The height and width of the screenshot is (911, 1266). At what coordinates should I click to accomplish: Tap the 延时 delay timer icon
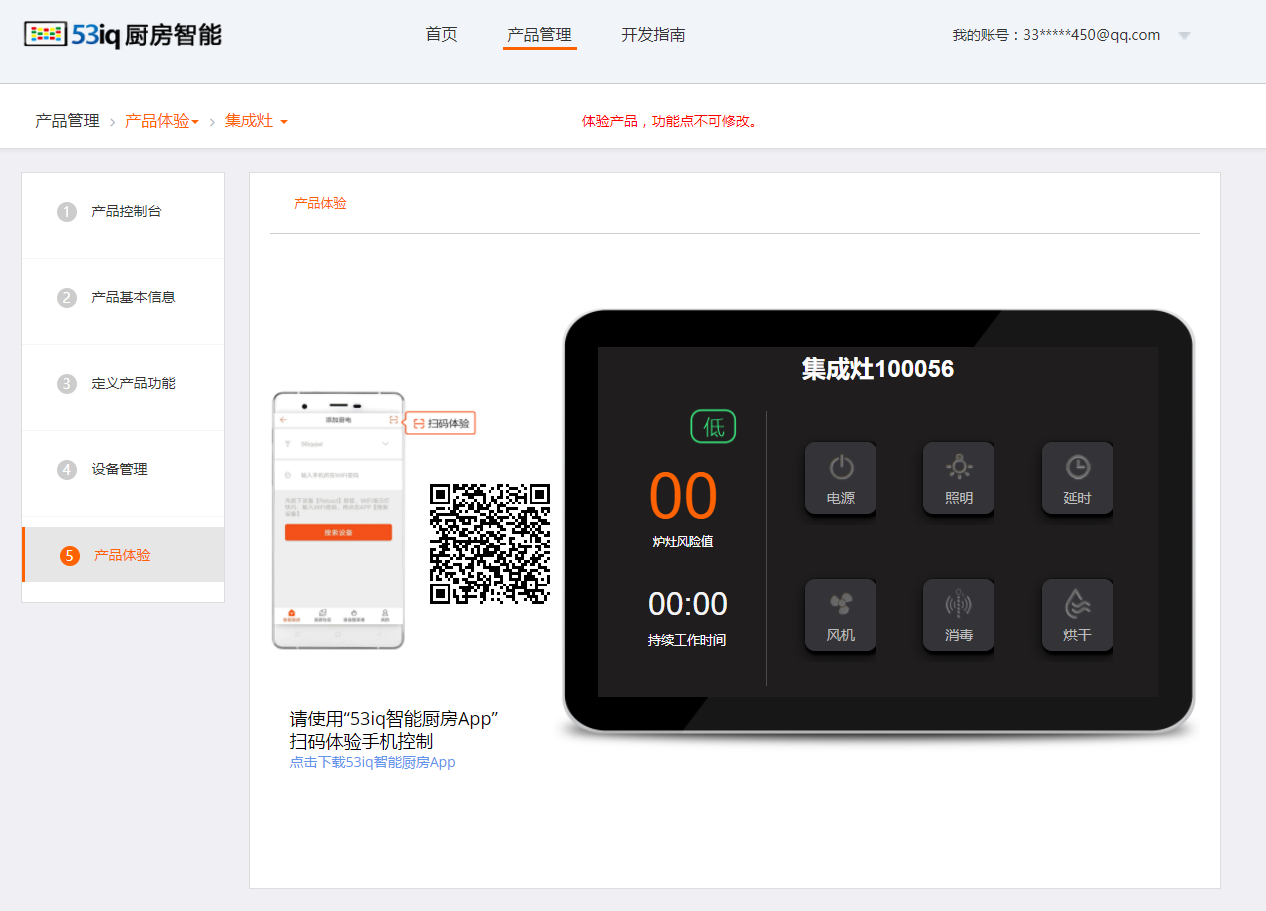pos(1077,478)
